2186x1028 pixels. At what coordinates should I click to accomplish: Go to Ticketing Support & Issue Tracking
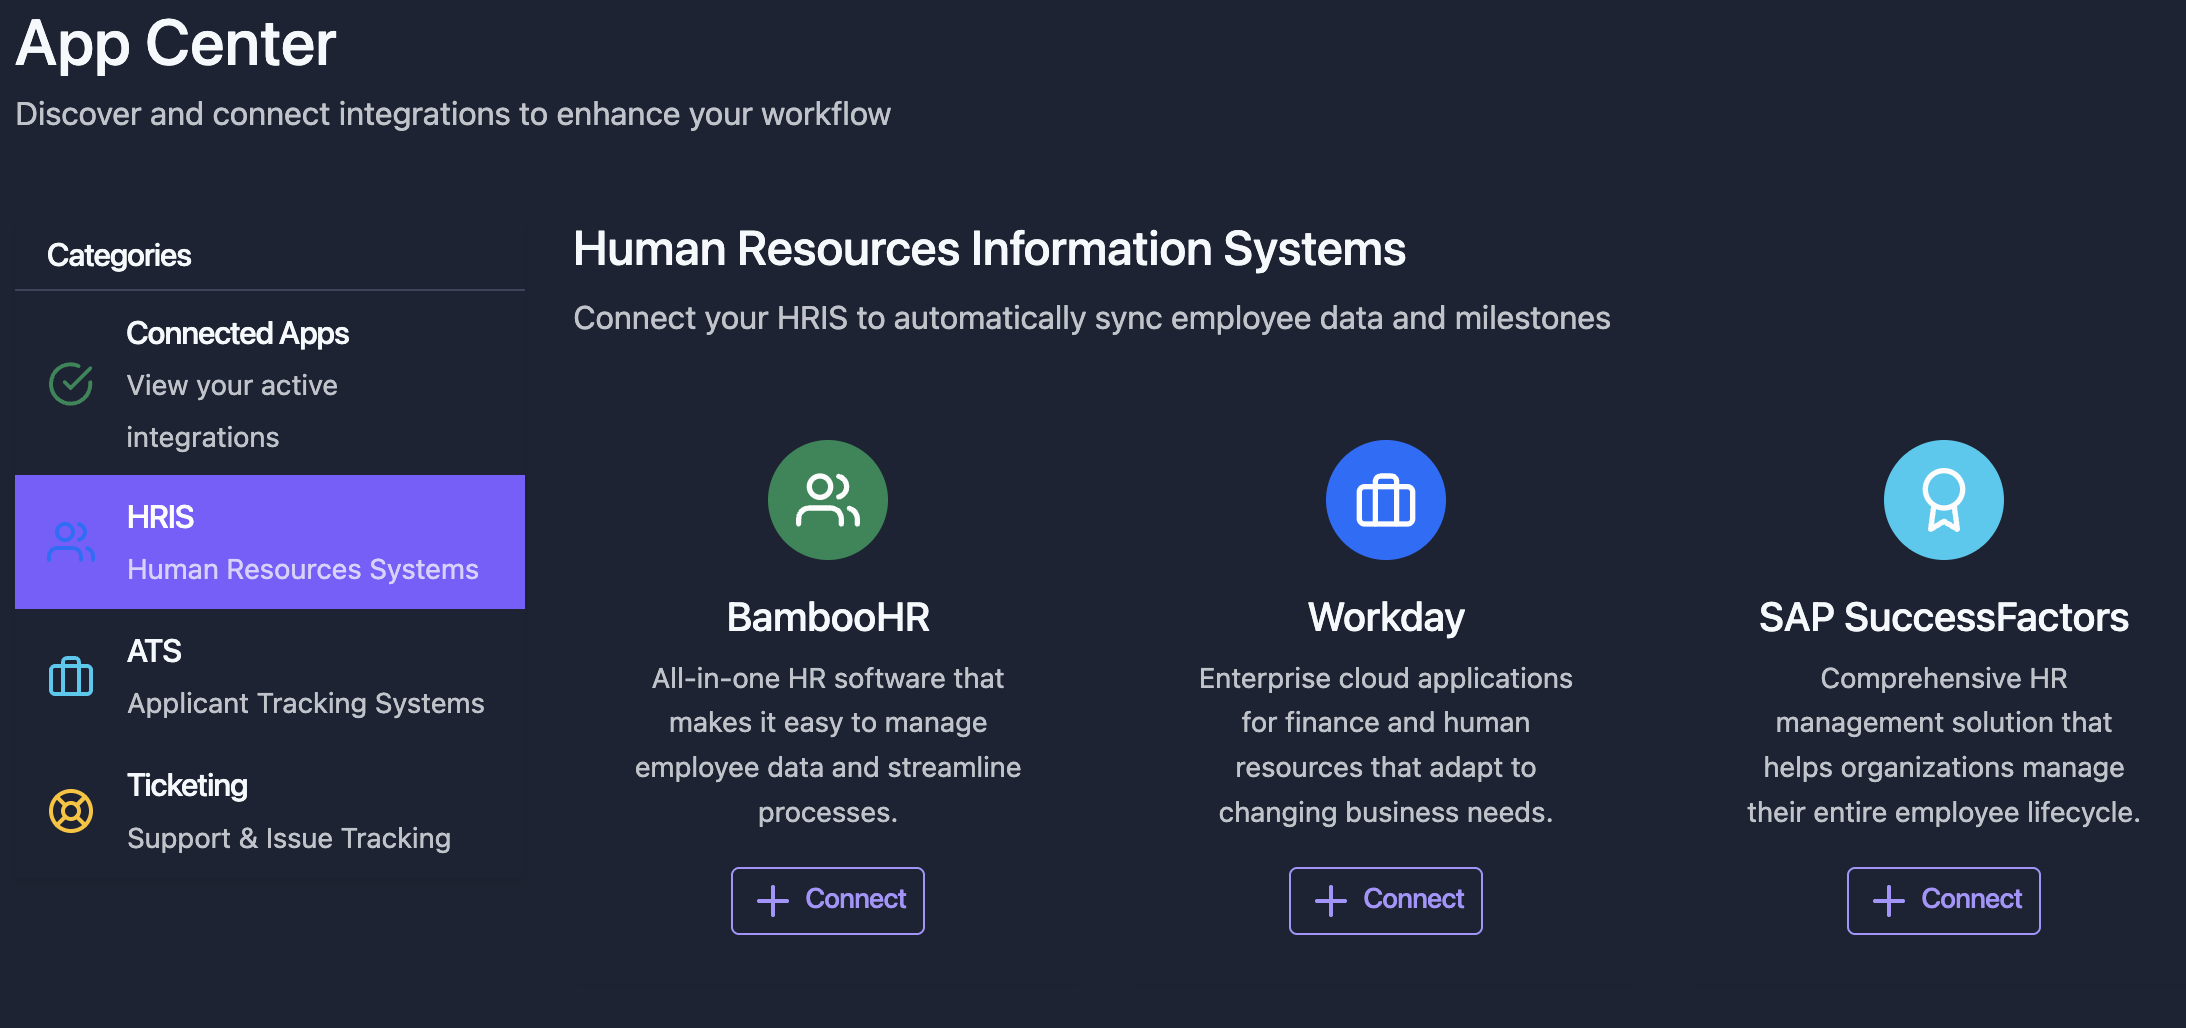pos(270,811)
